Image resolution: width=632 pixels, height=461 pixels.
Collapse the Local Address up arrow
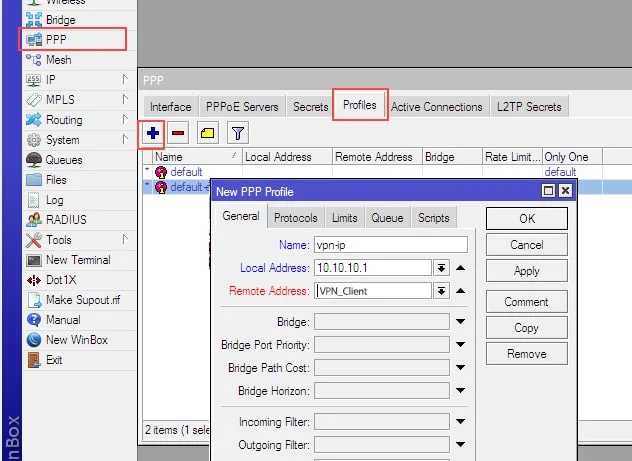(x=460, y=267)
